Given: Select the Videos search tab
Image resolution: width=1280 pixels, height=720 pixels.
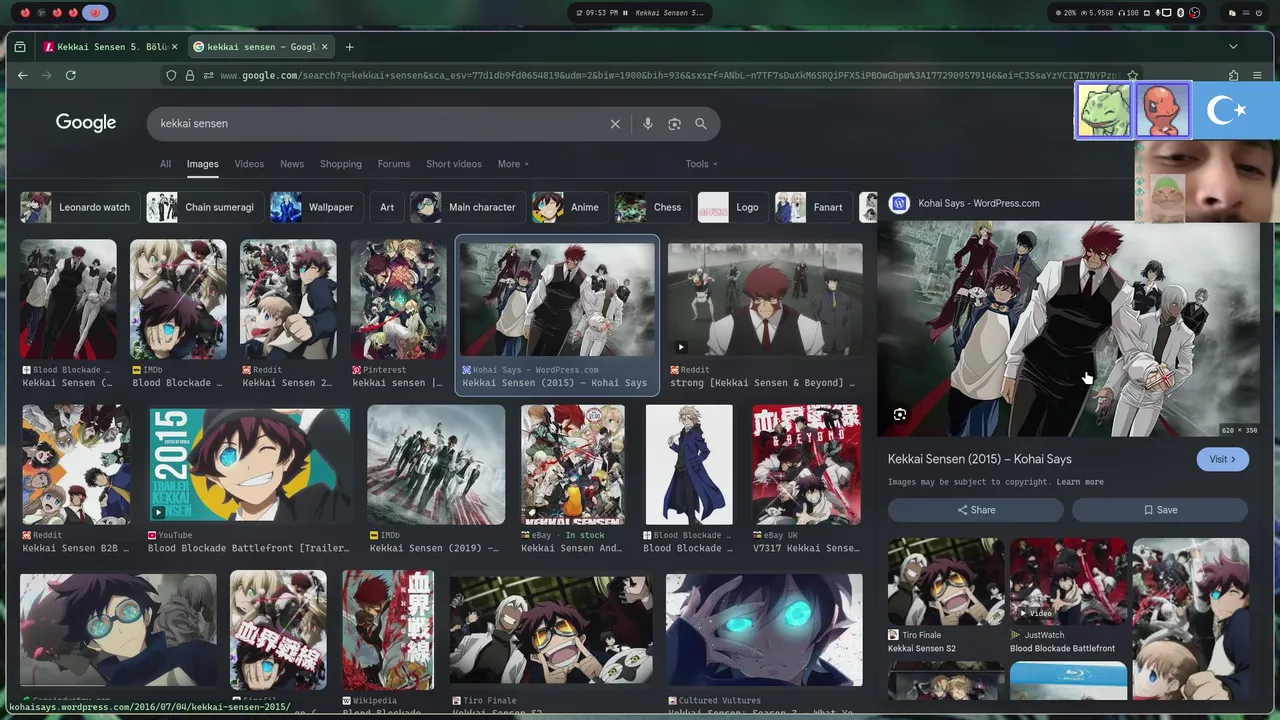Looking at the screenshot, I should tap(249, 164).
